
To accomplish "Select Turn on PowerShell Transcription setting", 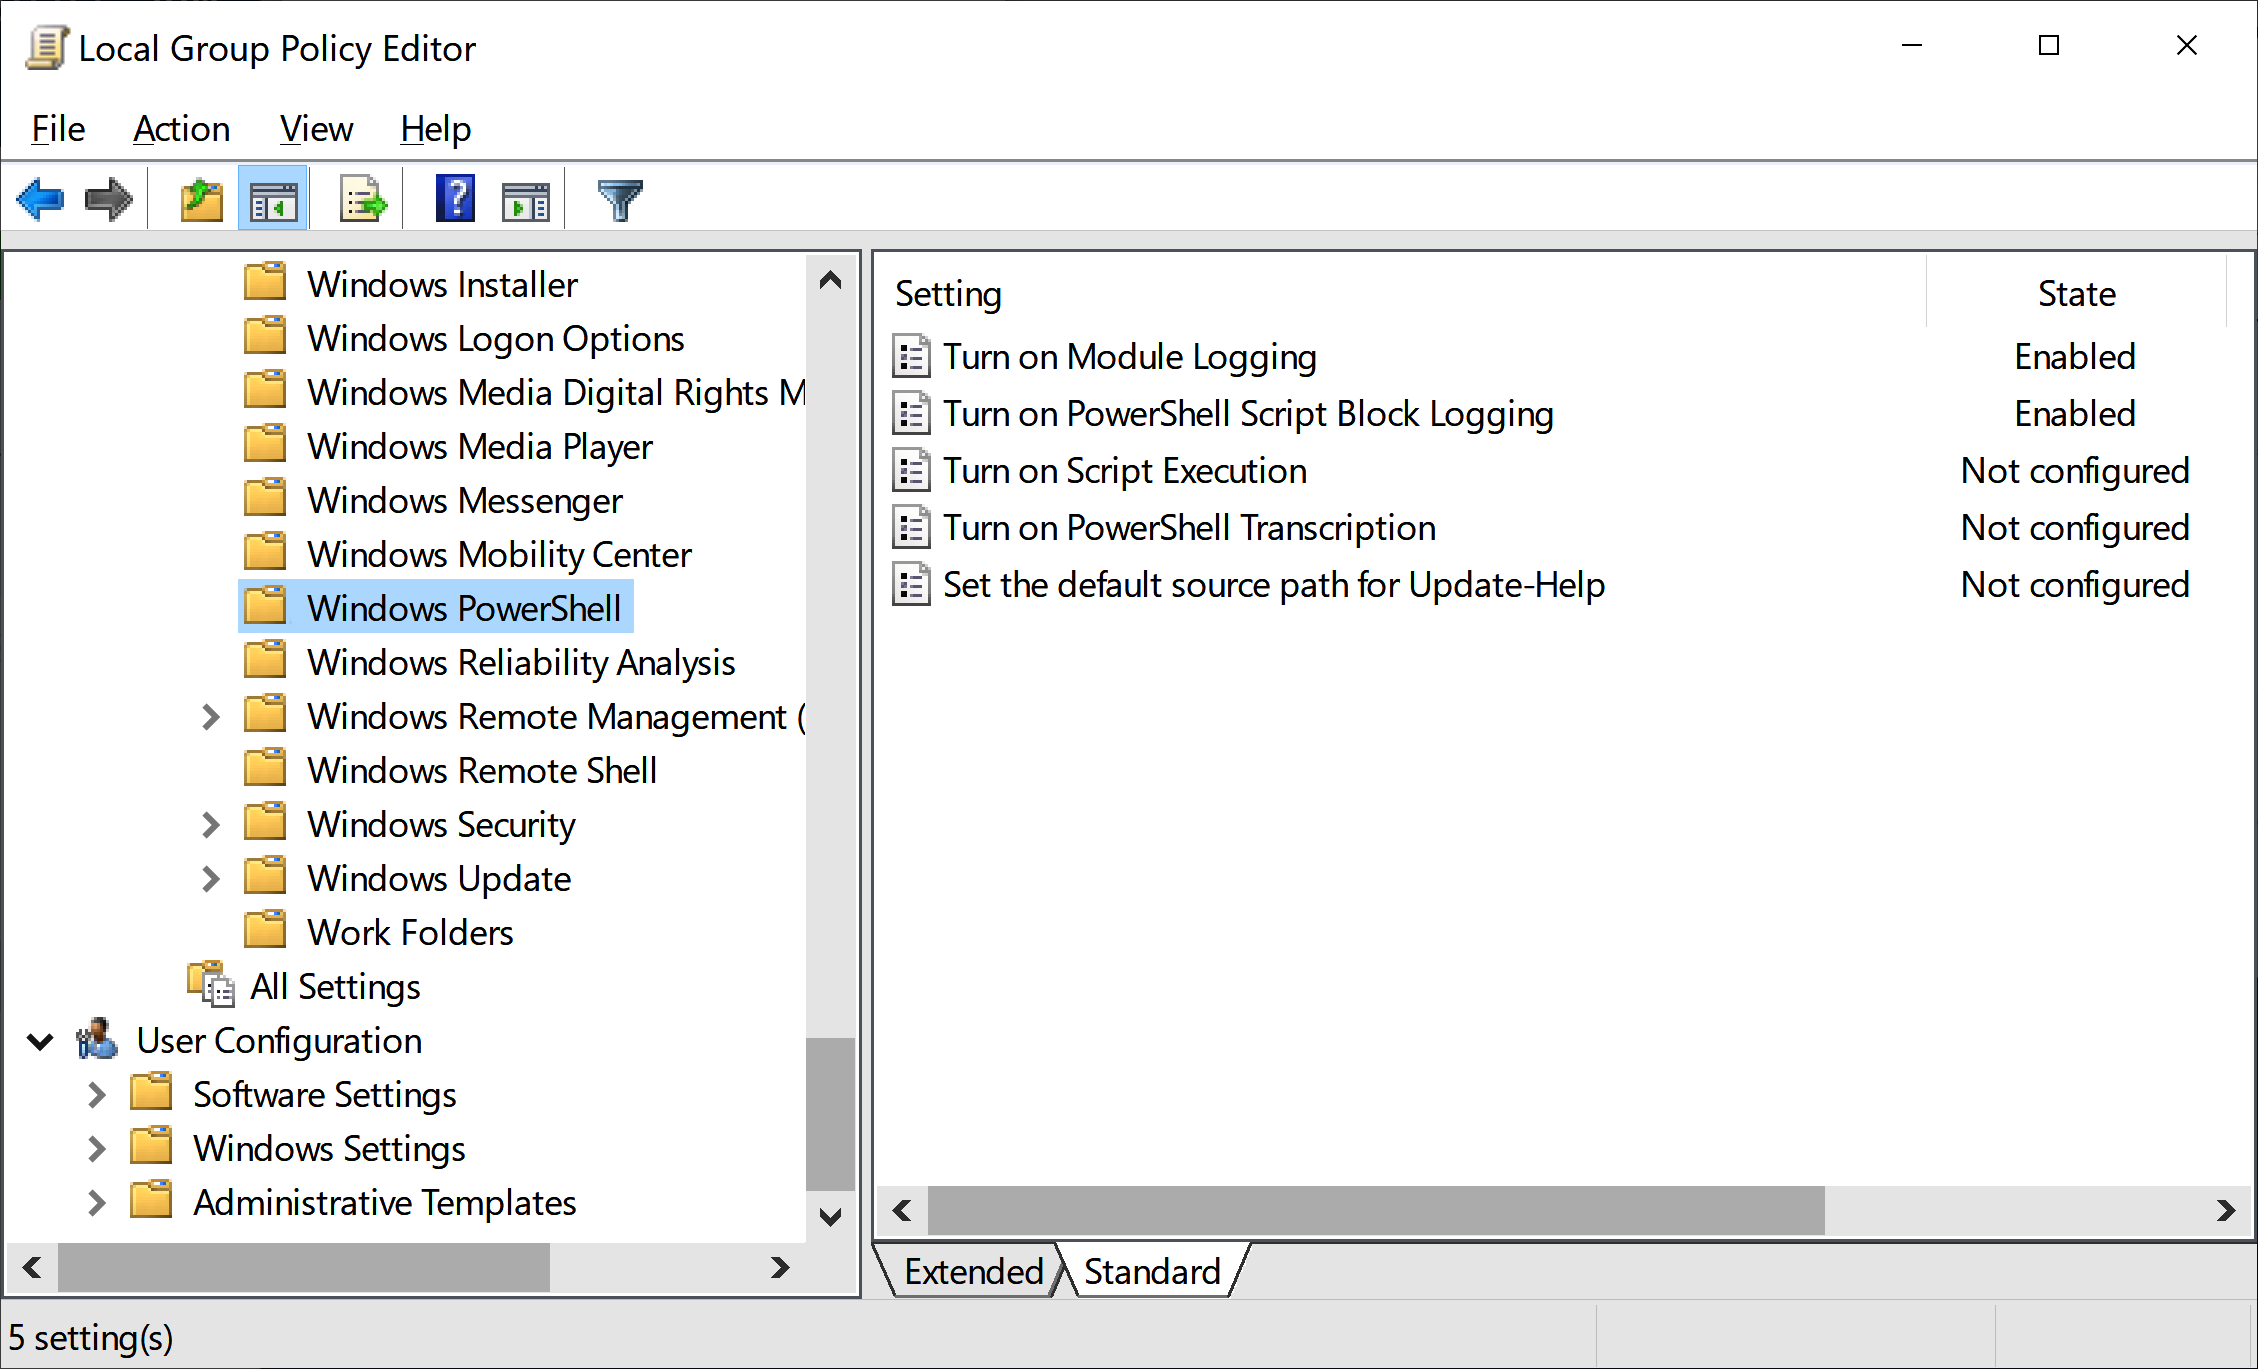I will pyautogui.click(x=1189, y=528).
